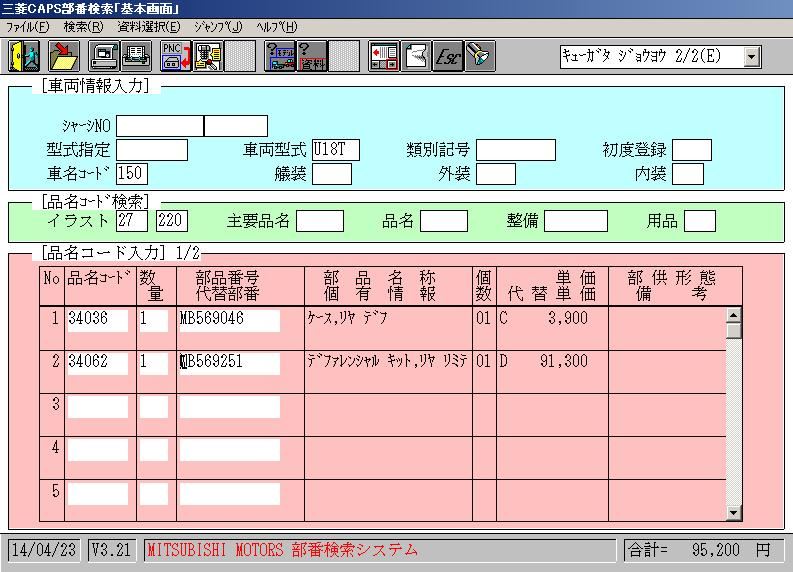Open the ヘルプ(H) menu

click(277, 27)
